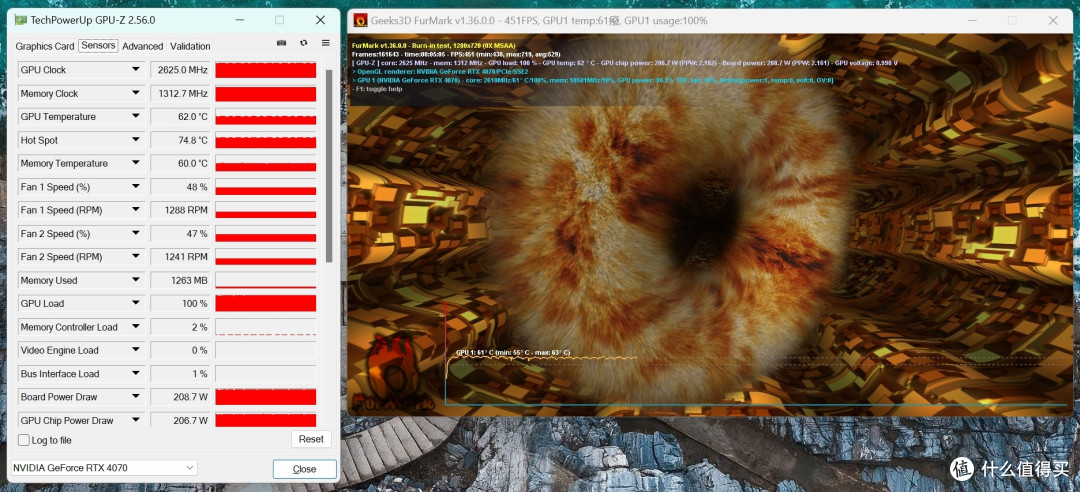Click the 2625.0 MHz value field
Viewport: 1080px width, 492px height.
tap(180, 70)
